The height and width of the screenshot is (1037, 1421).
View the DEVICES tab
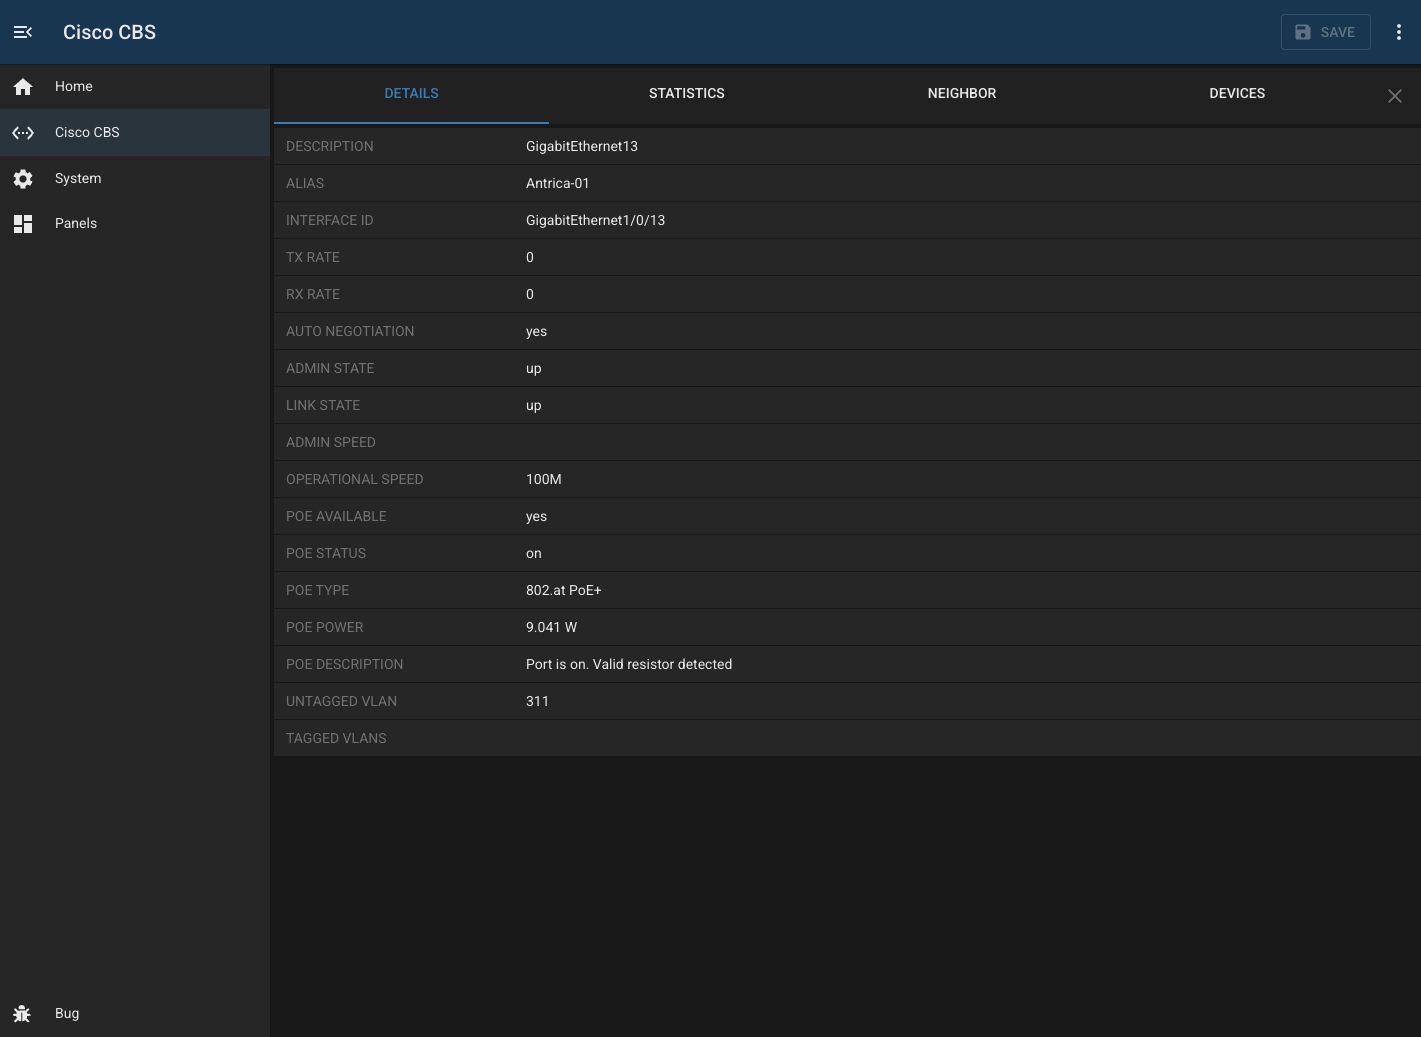click(1237, 93)
